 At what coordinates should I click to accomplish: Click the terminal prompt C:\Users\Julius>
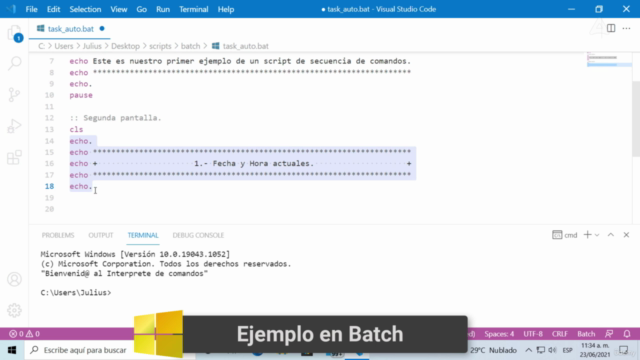[x=76, y=293]
